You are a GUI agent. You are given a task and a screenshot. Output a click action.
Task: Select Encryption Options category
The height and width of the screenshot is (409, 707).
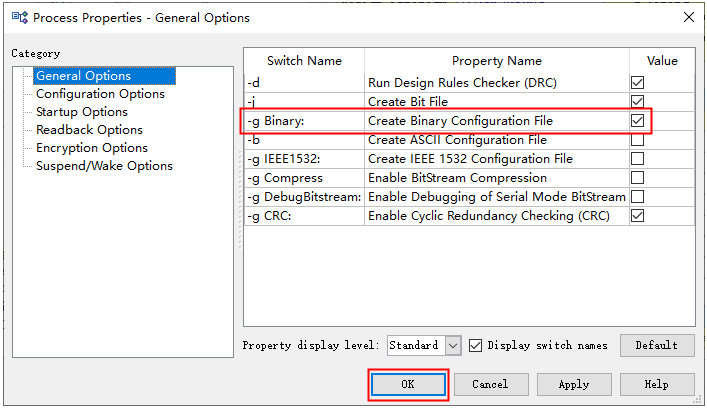point(92,148)
